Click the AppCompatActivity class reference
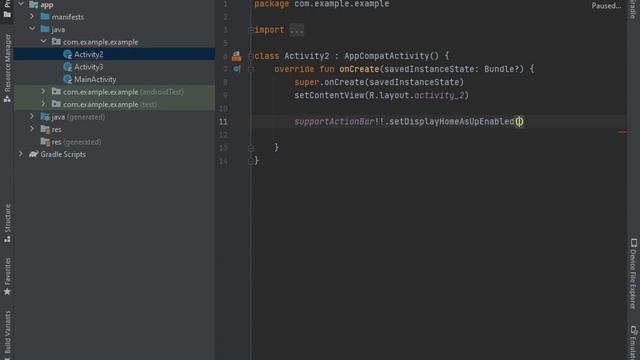 [x=387, y=56]
